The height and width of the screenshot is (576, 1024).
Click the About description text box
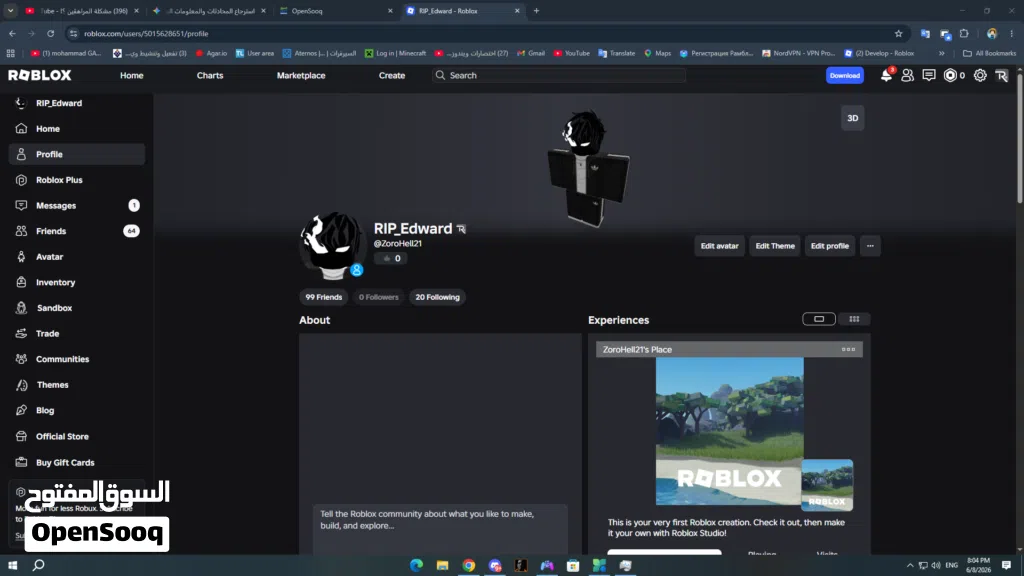440,529
